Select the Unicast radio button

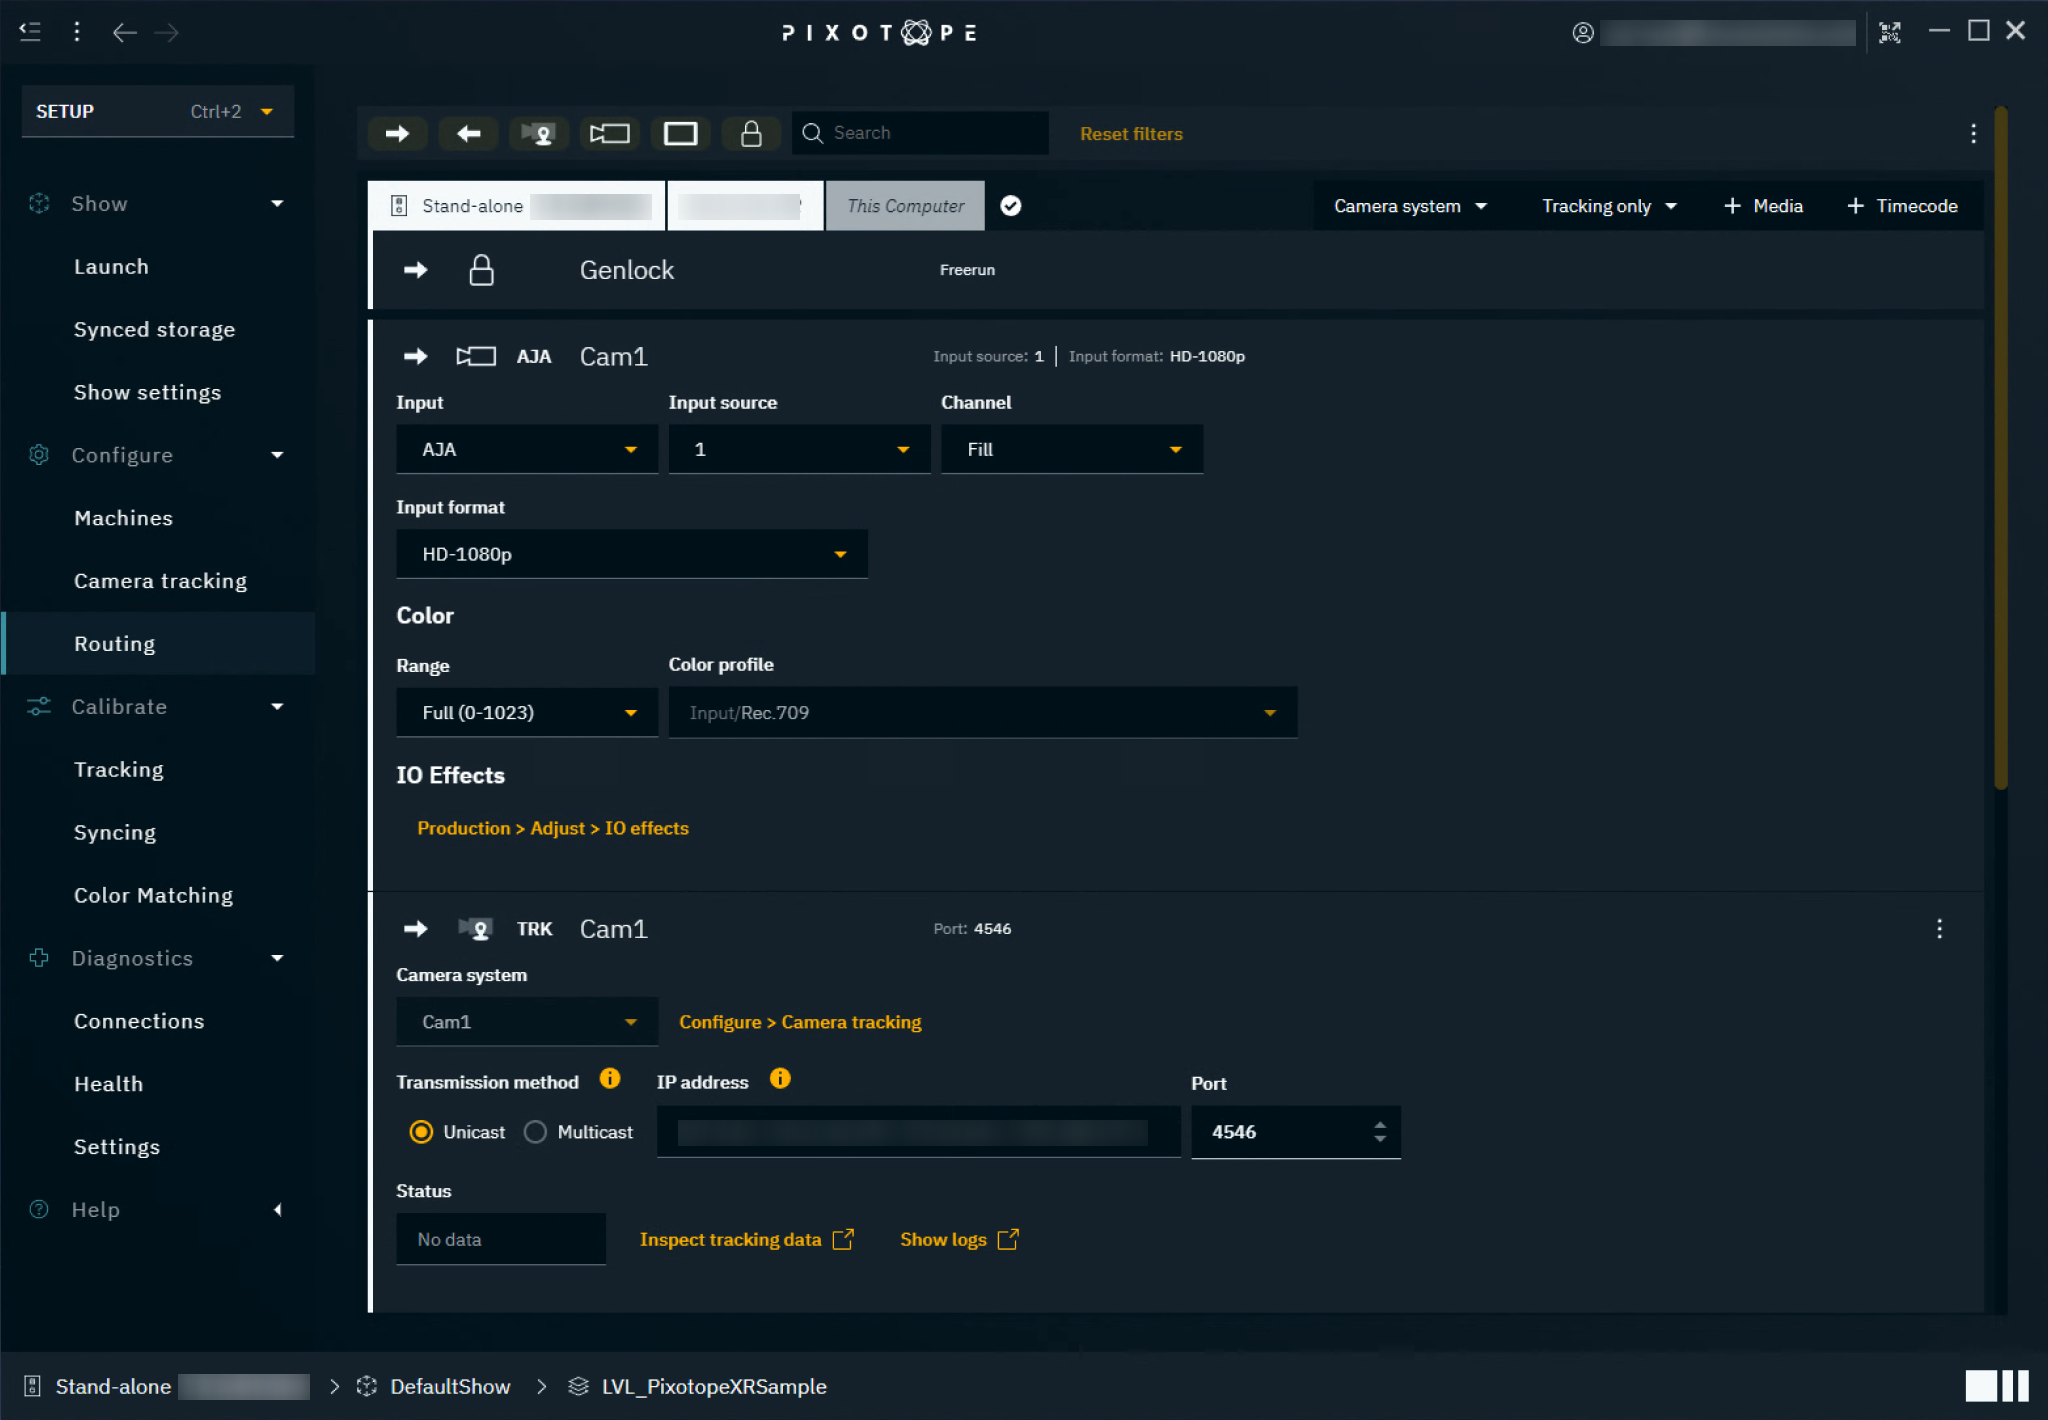[421, 1132]
